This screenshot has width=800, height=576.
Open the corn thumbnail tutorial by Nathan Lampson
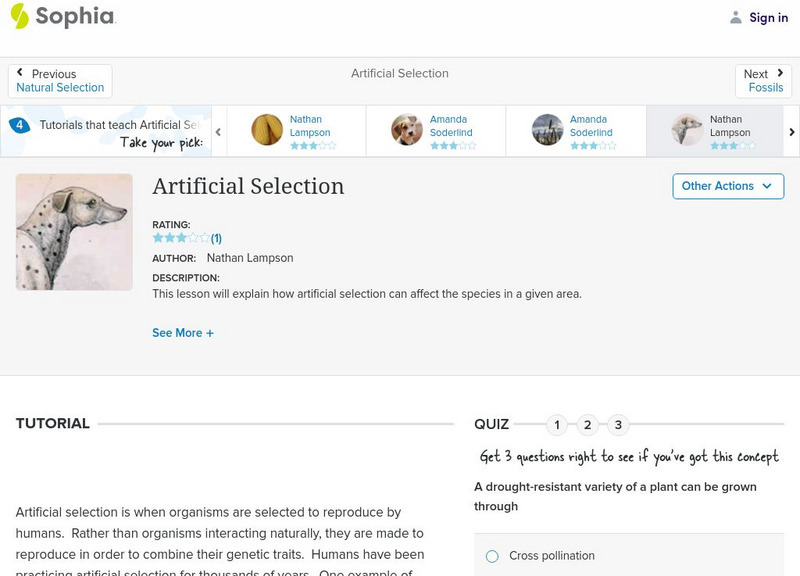(267, 130)
